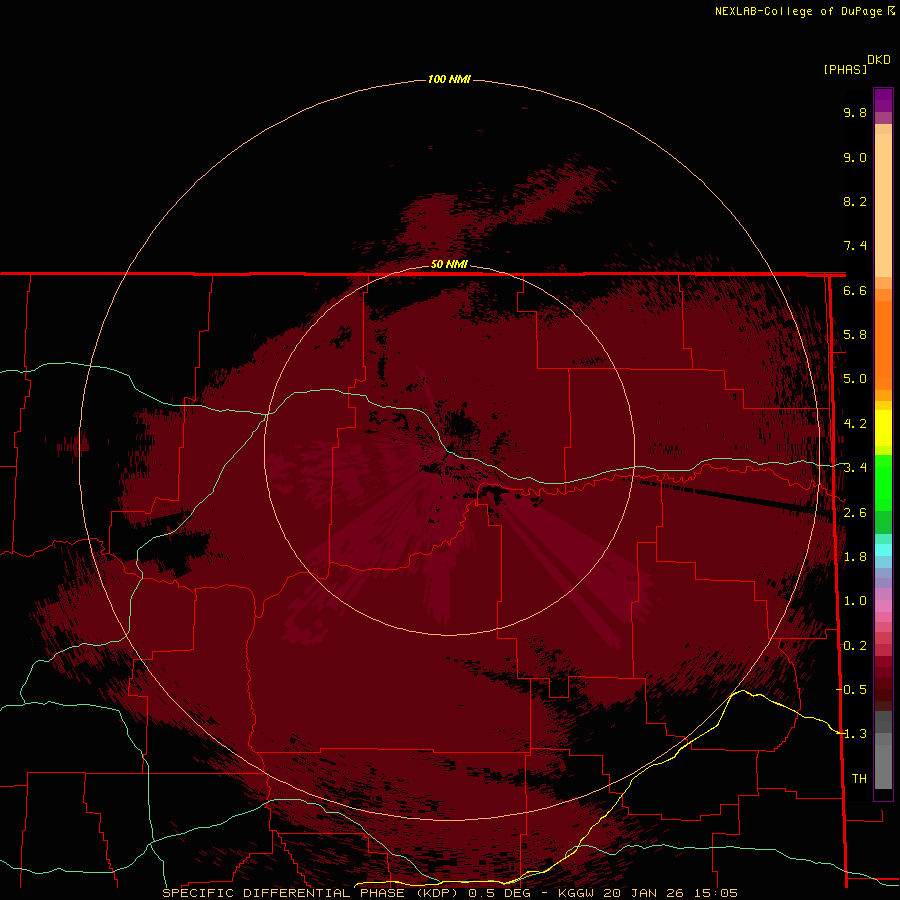The width and height of the screenshot is (900, 900).
Task: Click the 4.2 legend value
Action: [x=855, y=424]
